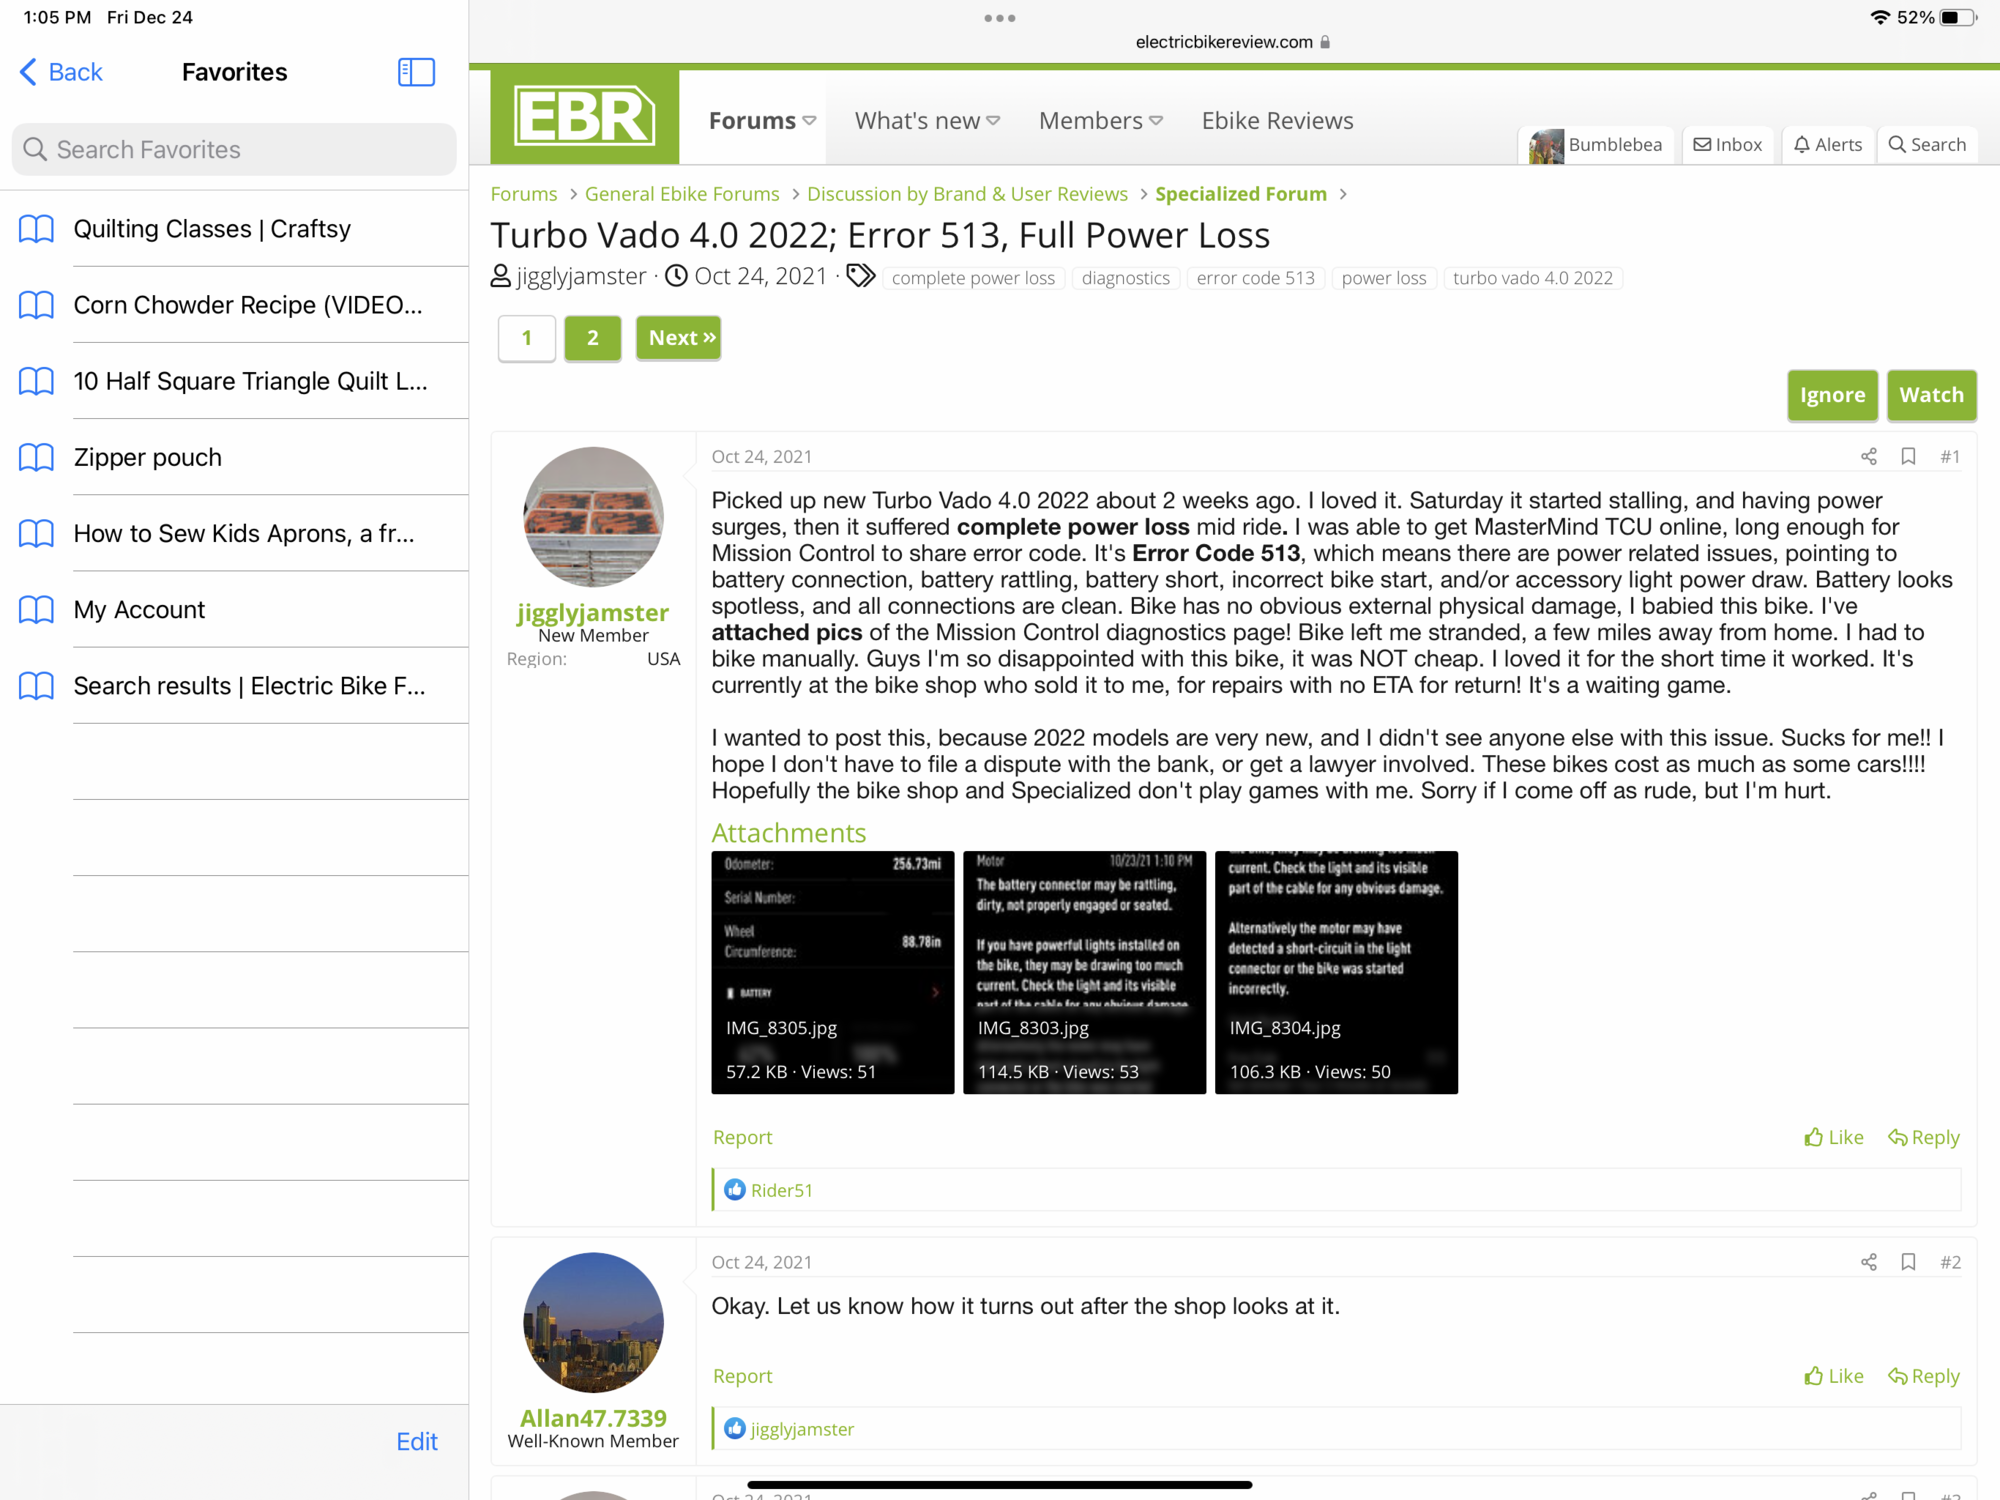Toggle the Safari sidebar panel icon

(416, 72)
